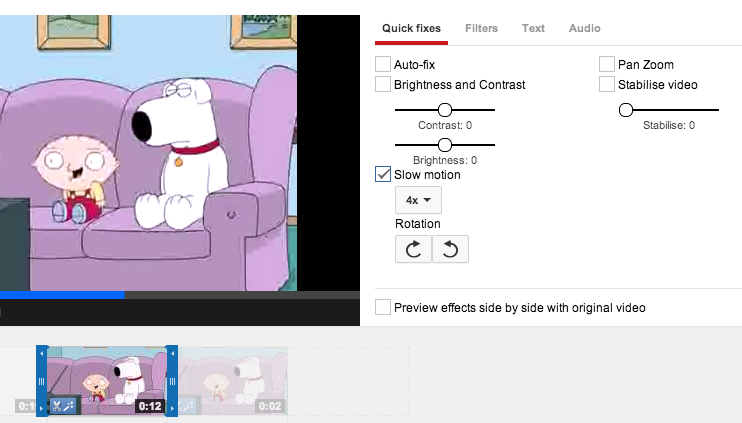Image resolution: width=742 pixels, height=423 pixels.
Task: Enable the Pan Zoom checkbox
Action: [607, 64]
